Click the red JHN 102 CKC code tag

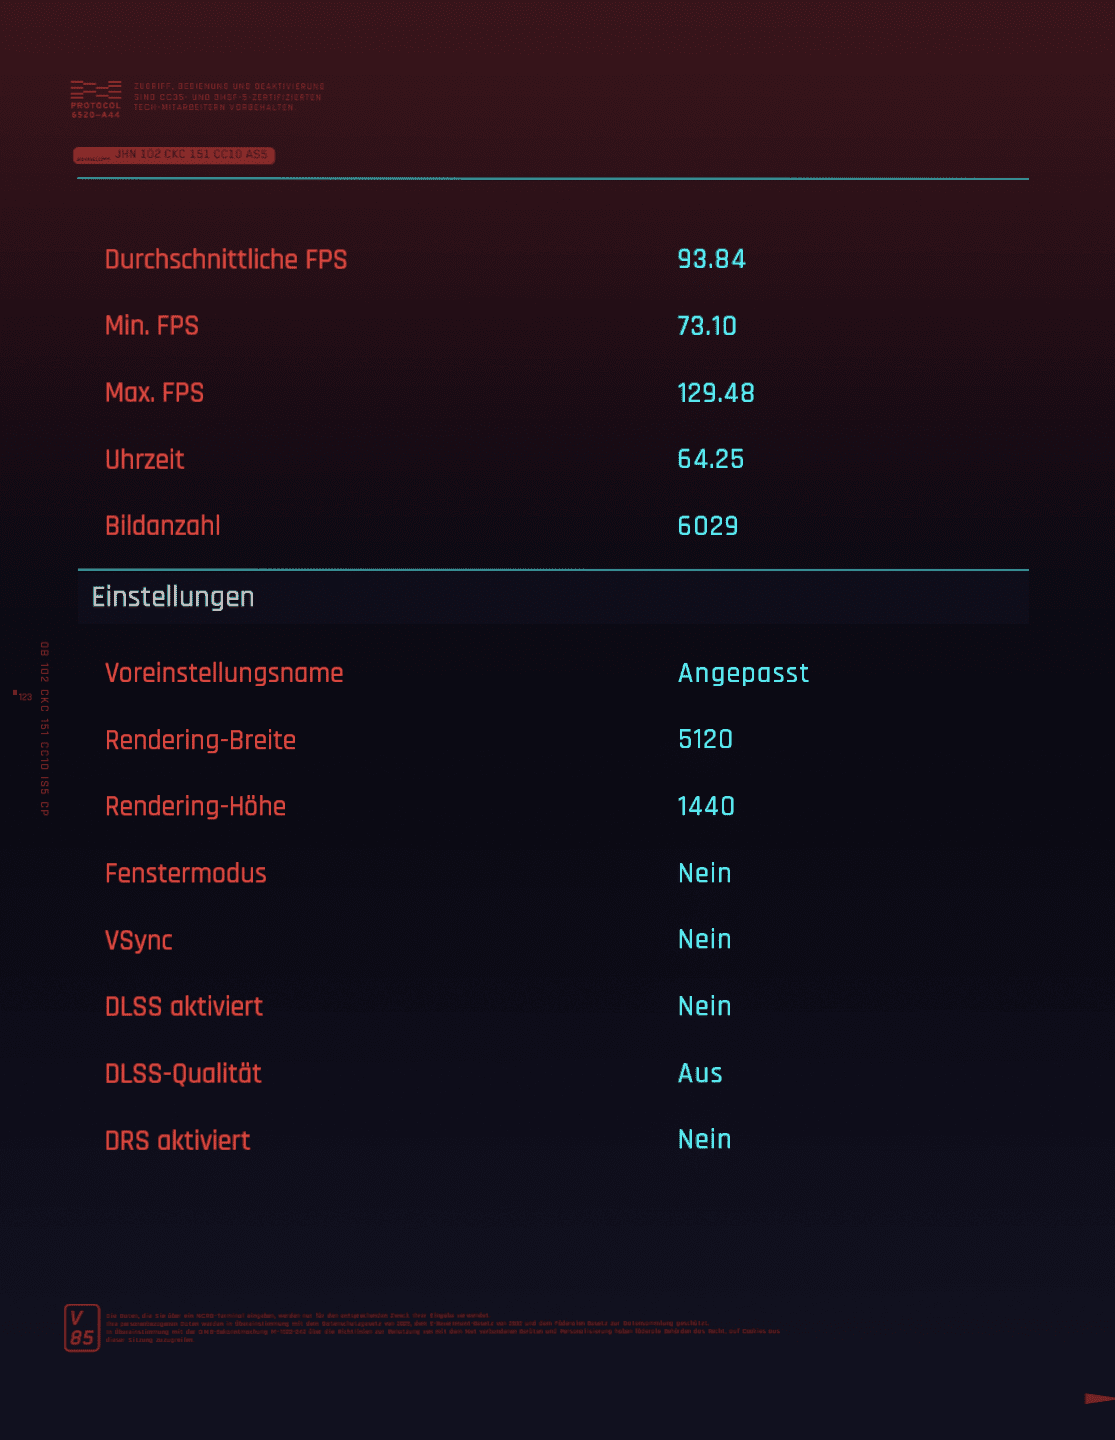(174, 155)
